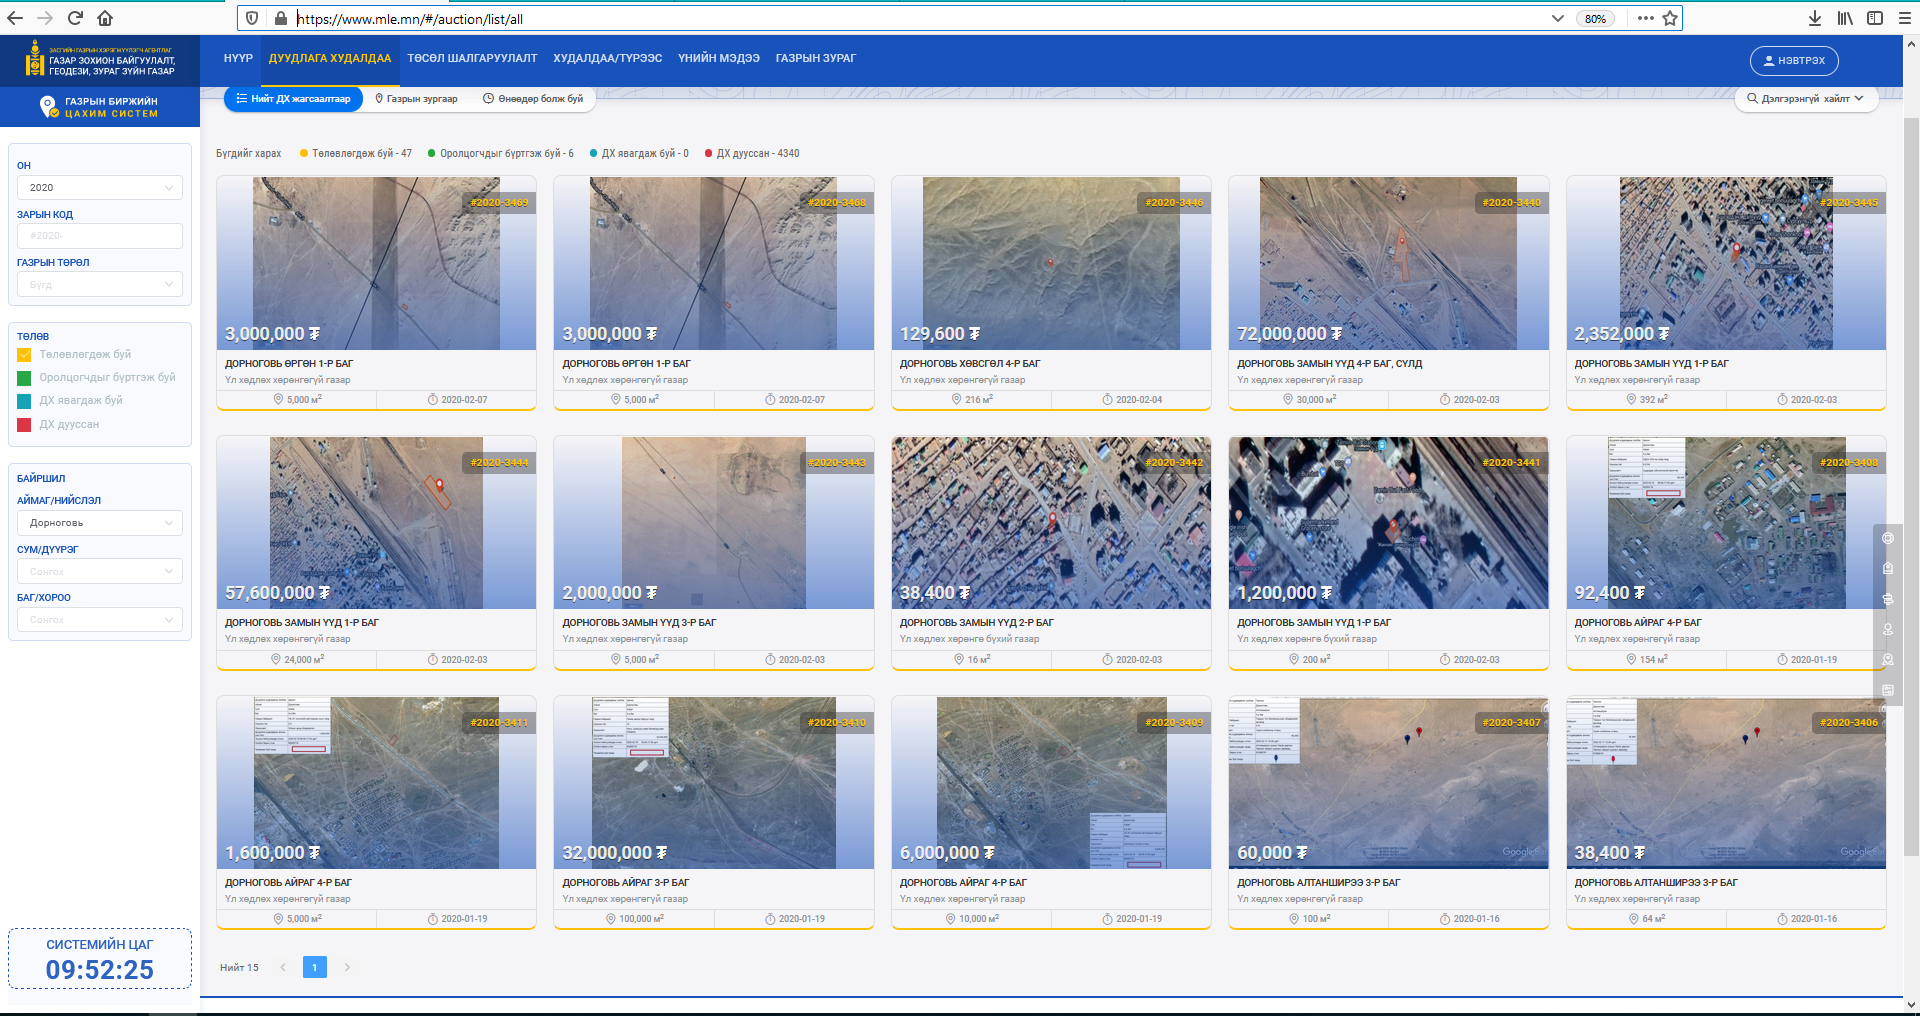Screen dimensions: 1920x1016
Task: Uncheck the Төлөвлөгдөж буй status checkbox
Action: point(24,355)
